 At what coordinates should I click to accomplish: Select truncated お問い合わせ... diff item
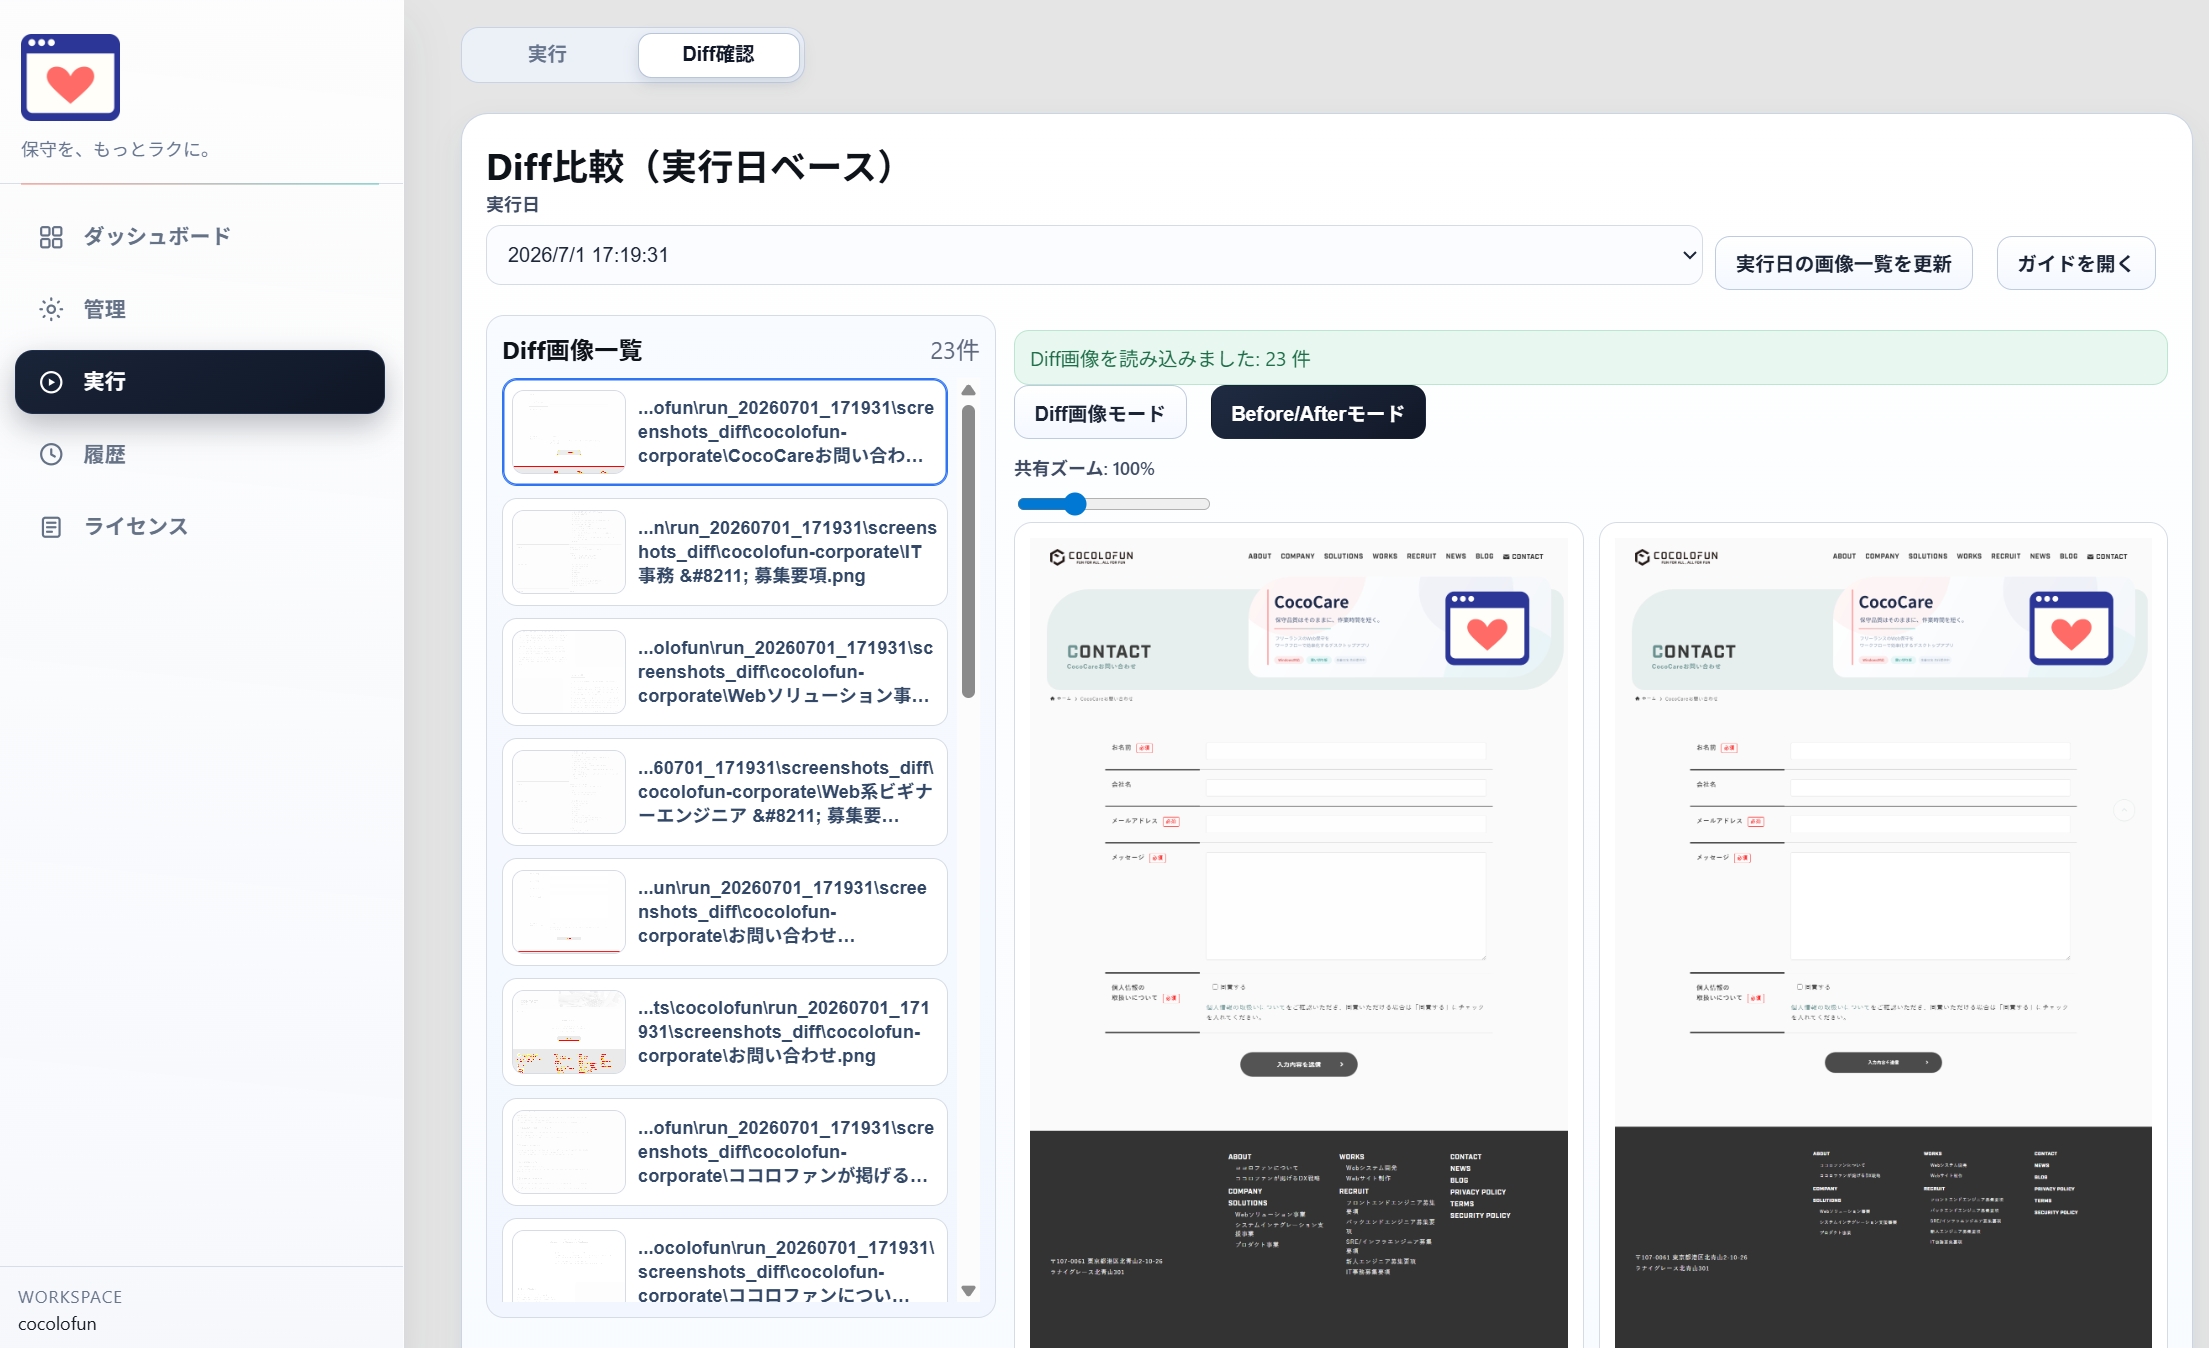pos(725,912)
